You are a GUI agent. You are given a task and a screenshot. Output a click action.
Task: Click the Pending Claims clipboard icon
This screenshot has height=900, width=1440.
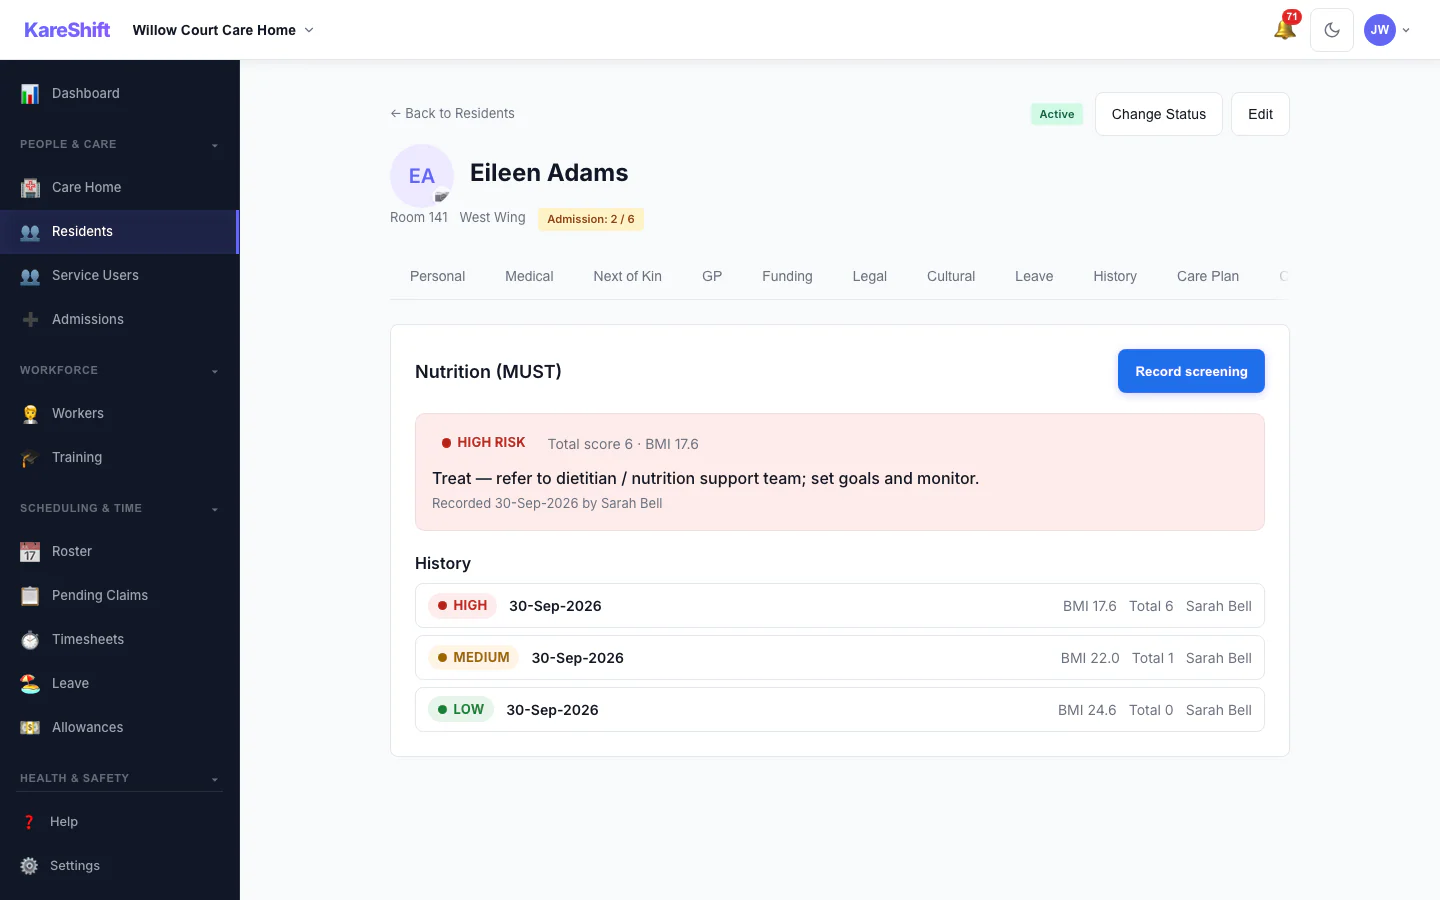click(30, 596)
